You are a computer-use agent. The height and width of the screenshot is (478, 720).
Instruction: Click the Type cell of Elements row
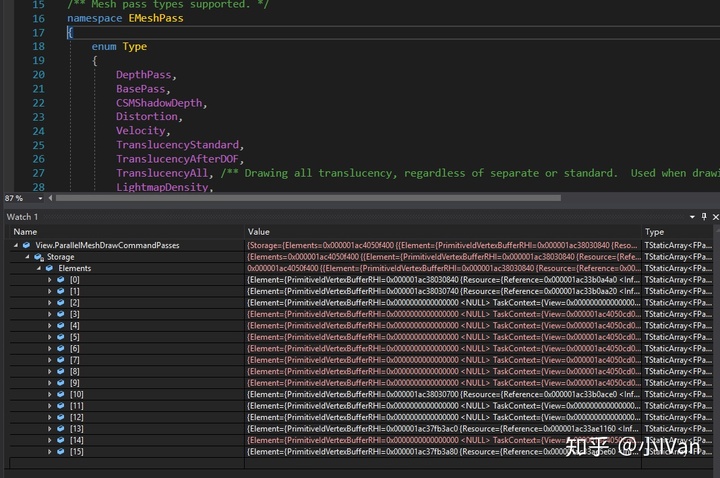[678, 268]
